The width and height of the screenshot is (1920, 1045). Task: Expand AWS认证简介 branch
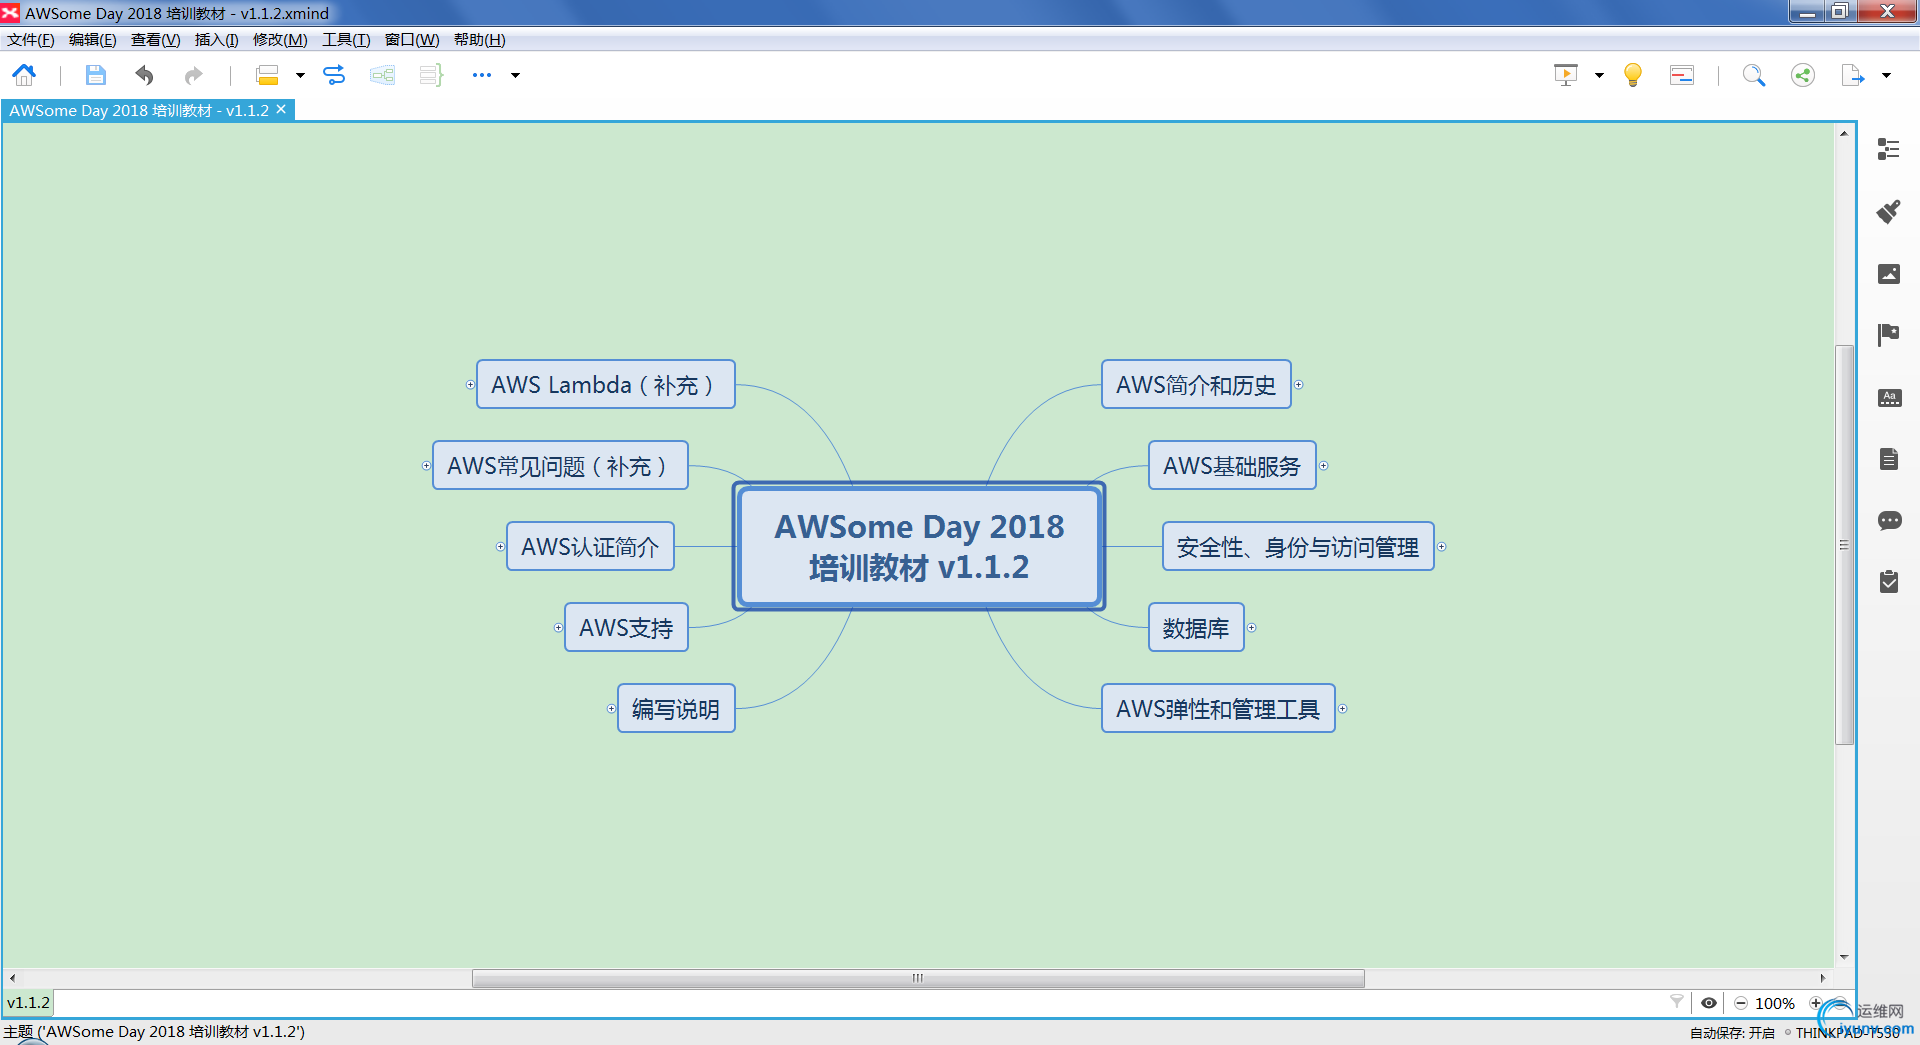click(500, 547)
